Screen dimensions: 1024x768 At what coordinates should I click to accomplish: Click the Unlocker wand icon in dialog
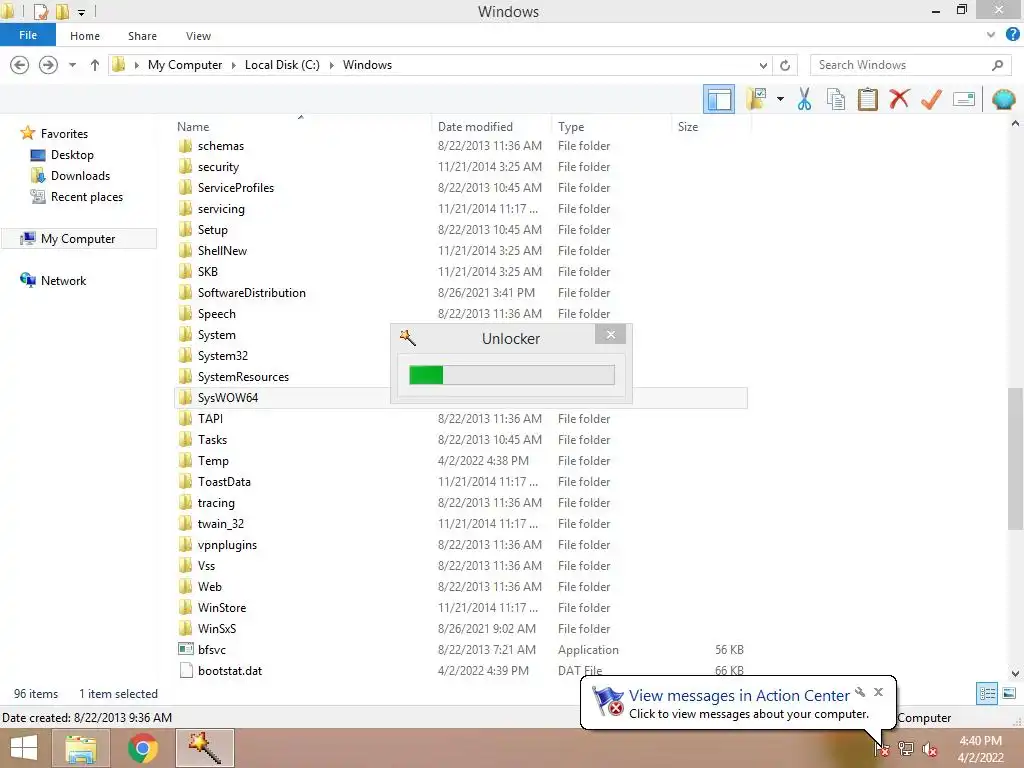point(408,338)
